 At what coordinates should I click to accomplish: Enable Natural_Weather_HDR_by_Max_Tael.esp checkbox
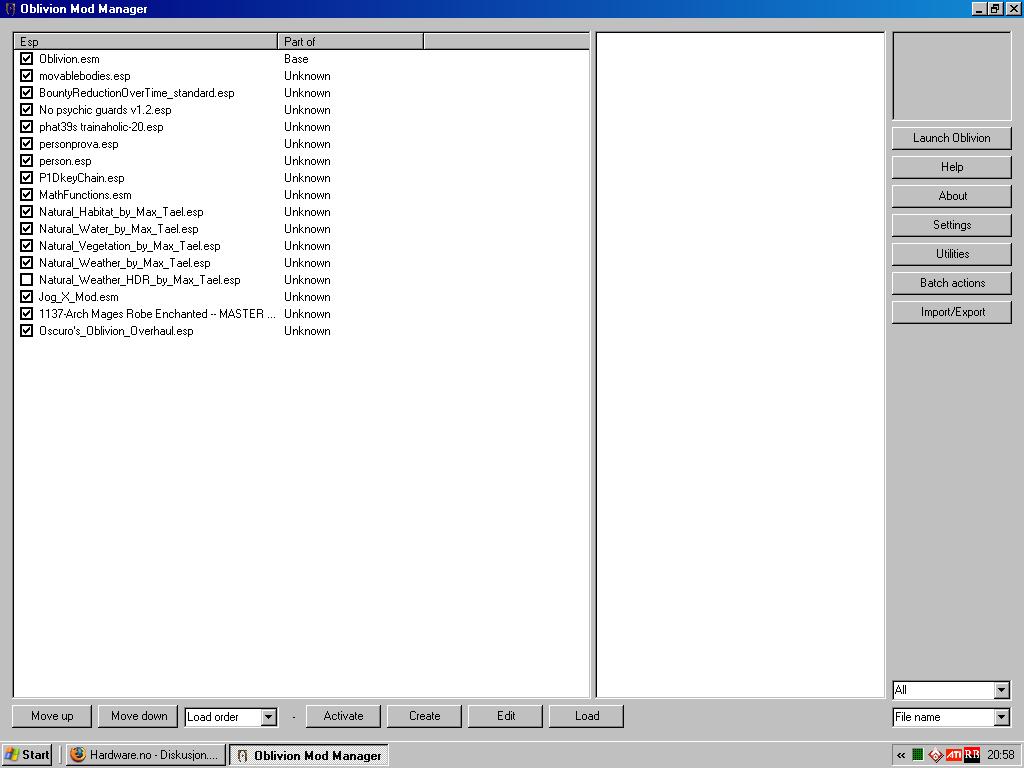pos(26,280)
